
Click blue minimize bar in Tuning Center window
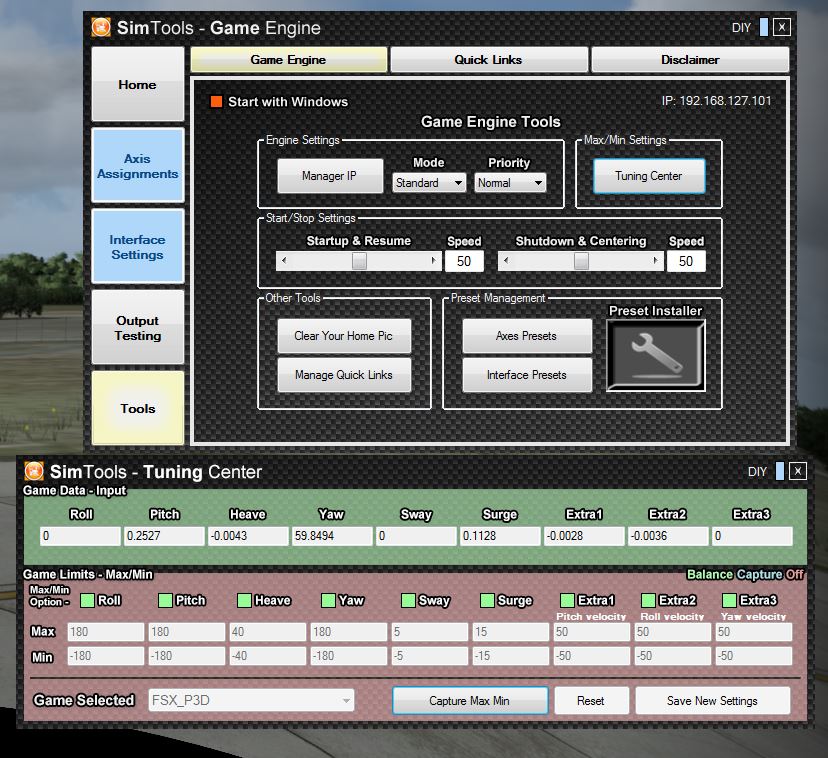point(779,471)
